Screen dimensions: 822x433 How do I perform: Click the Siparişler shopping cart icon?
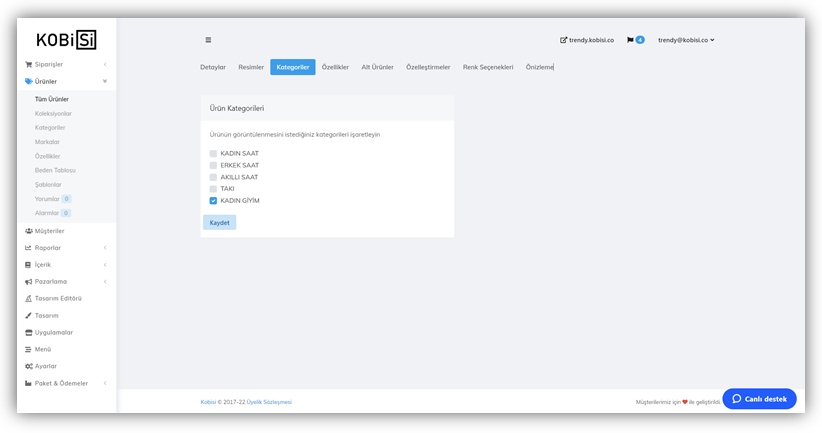28,64
